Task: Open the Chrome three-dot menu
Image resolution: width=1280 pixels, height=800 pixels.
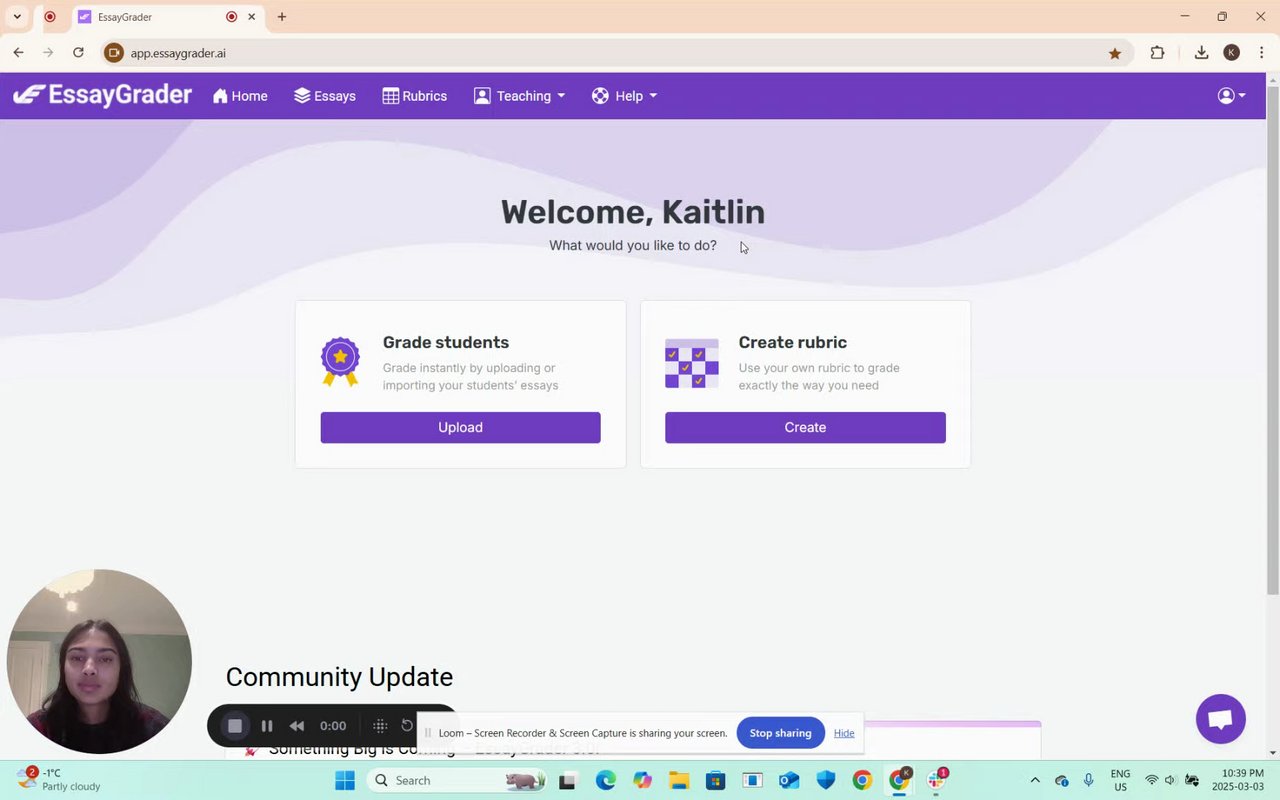Action: pos(1262,53)
